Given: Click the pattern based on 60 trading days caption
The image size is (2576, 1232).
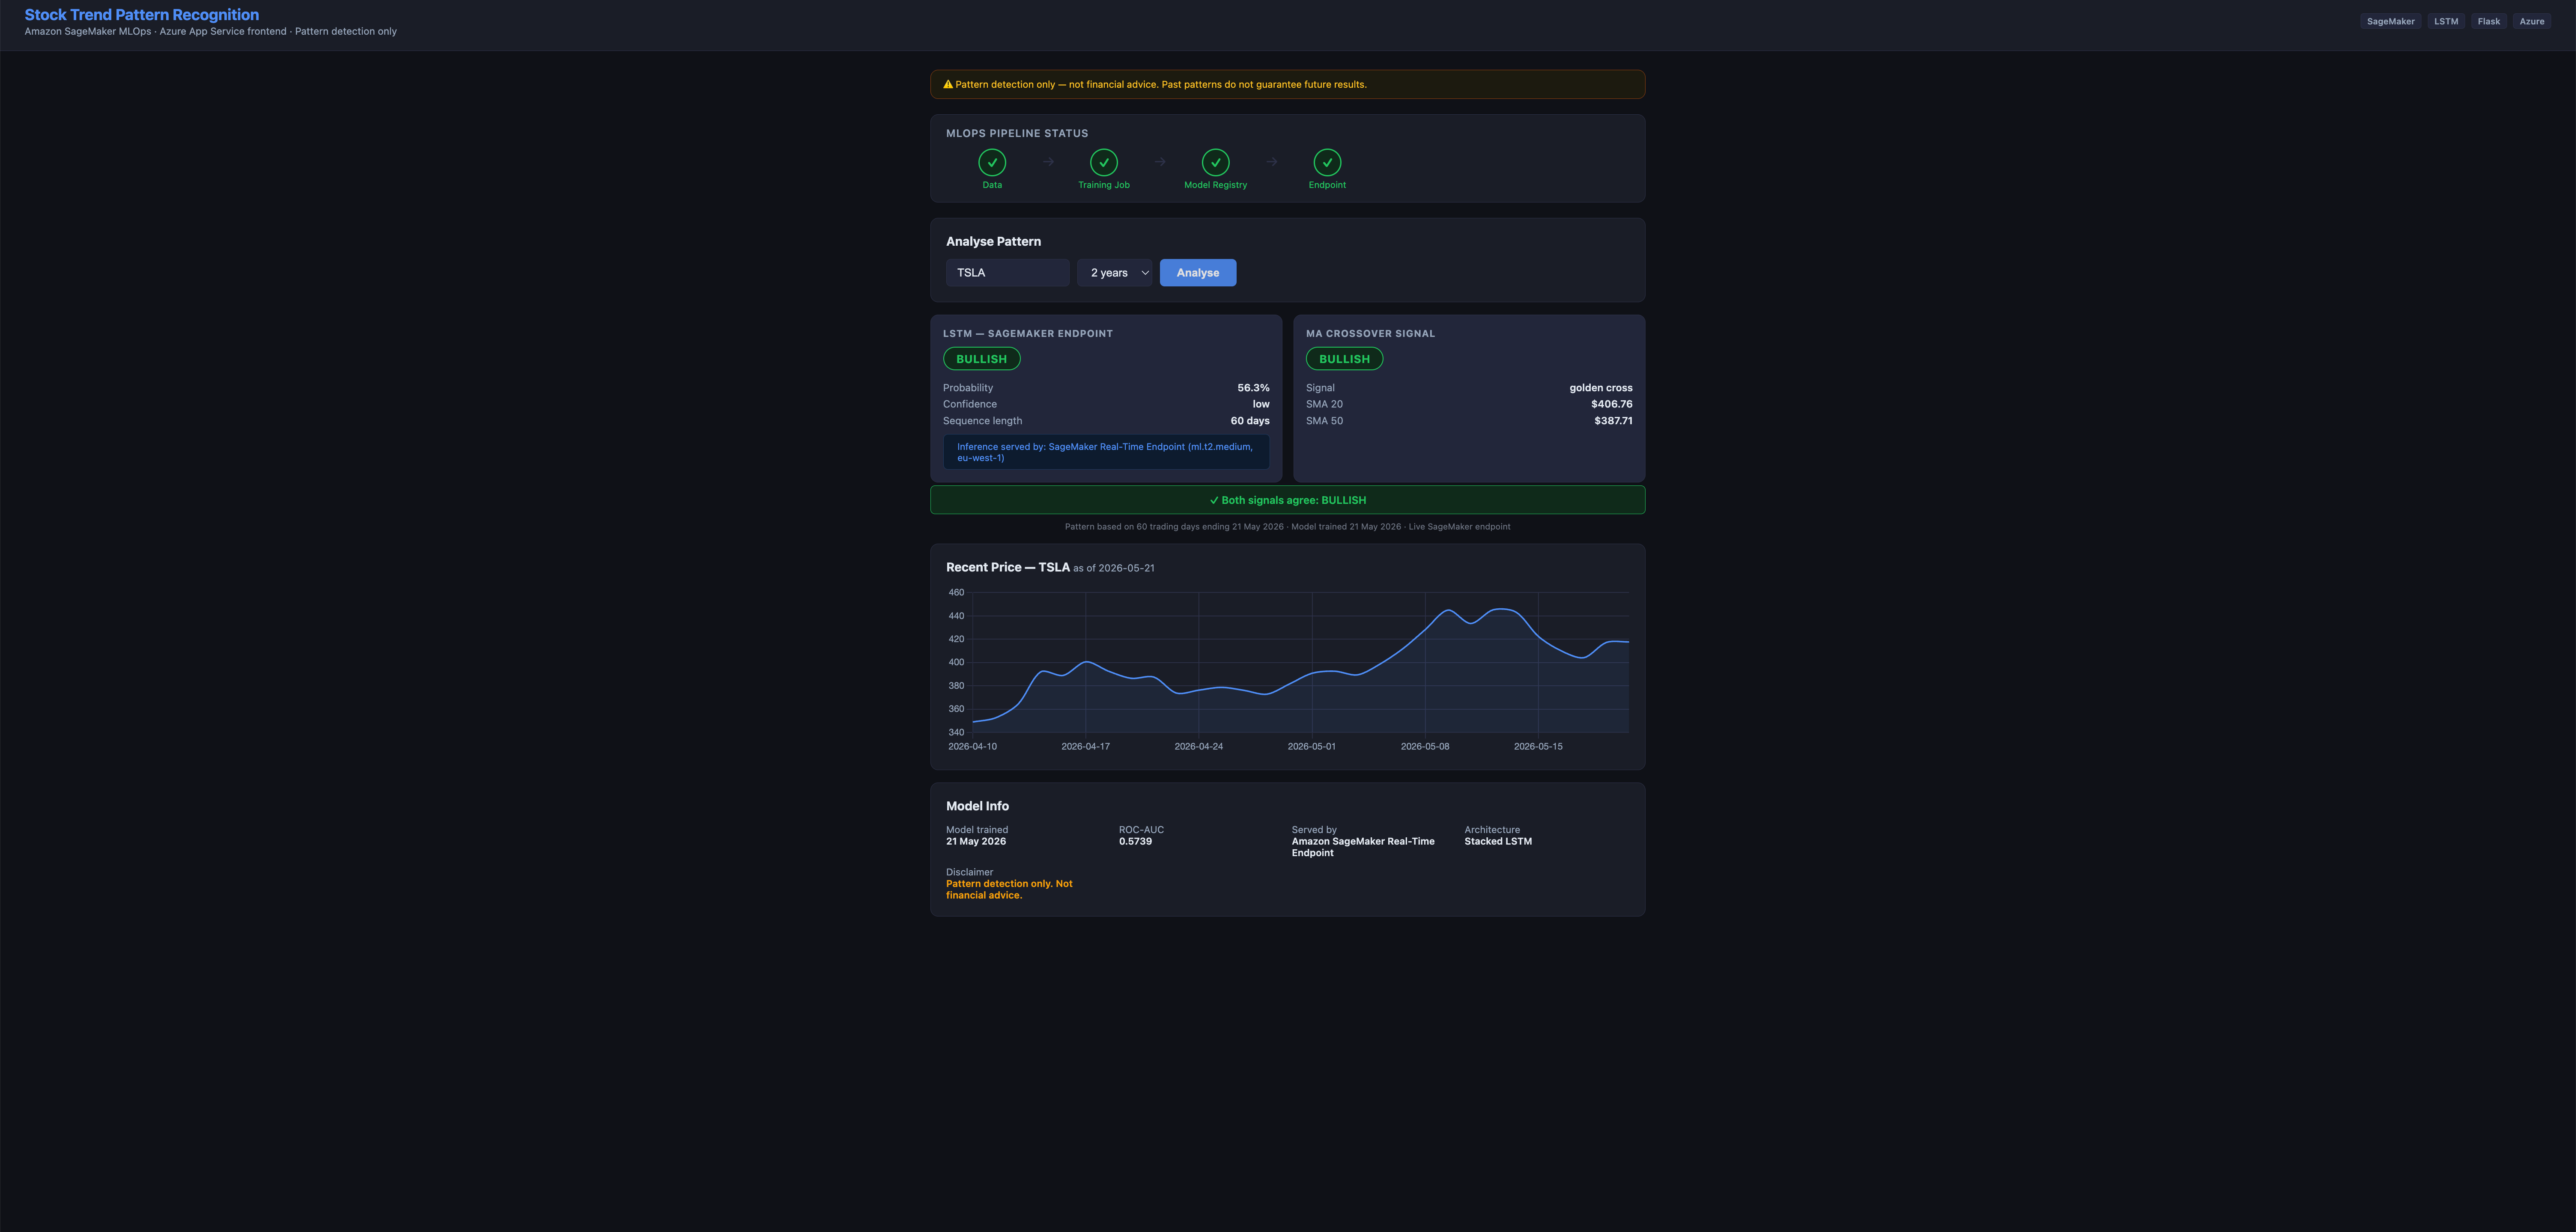Looking at the screenshot, I should (x=1287, y=527).
